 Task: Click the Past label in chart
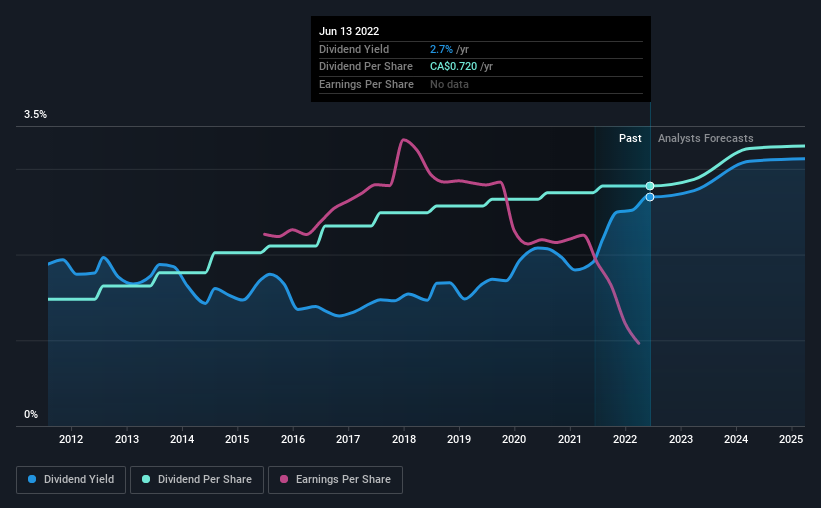pyautogui.click(x=630, y=138)
